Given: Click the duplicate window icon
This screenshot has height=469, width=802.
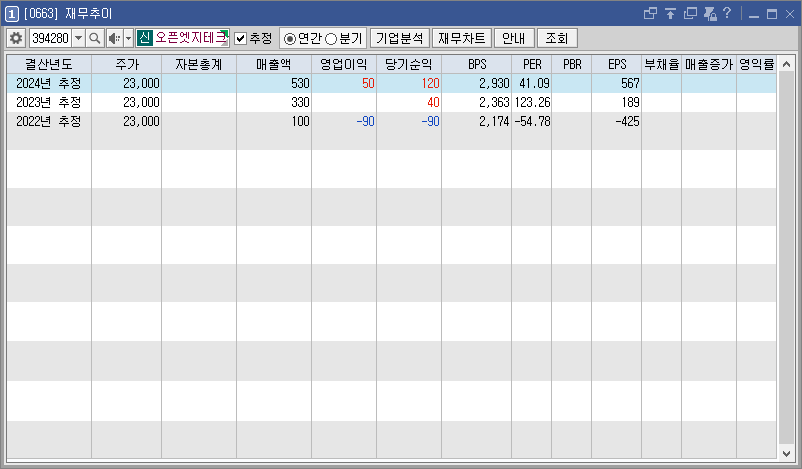Looking at the screenshot, I should click(x=690, y=13).
